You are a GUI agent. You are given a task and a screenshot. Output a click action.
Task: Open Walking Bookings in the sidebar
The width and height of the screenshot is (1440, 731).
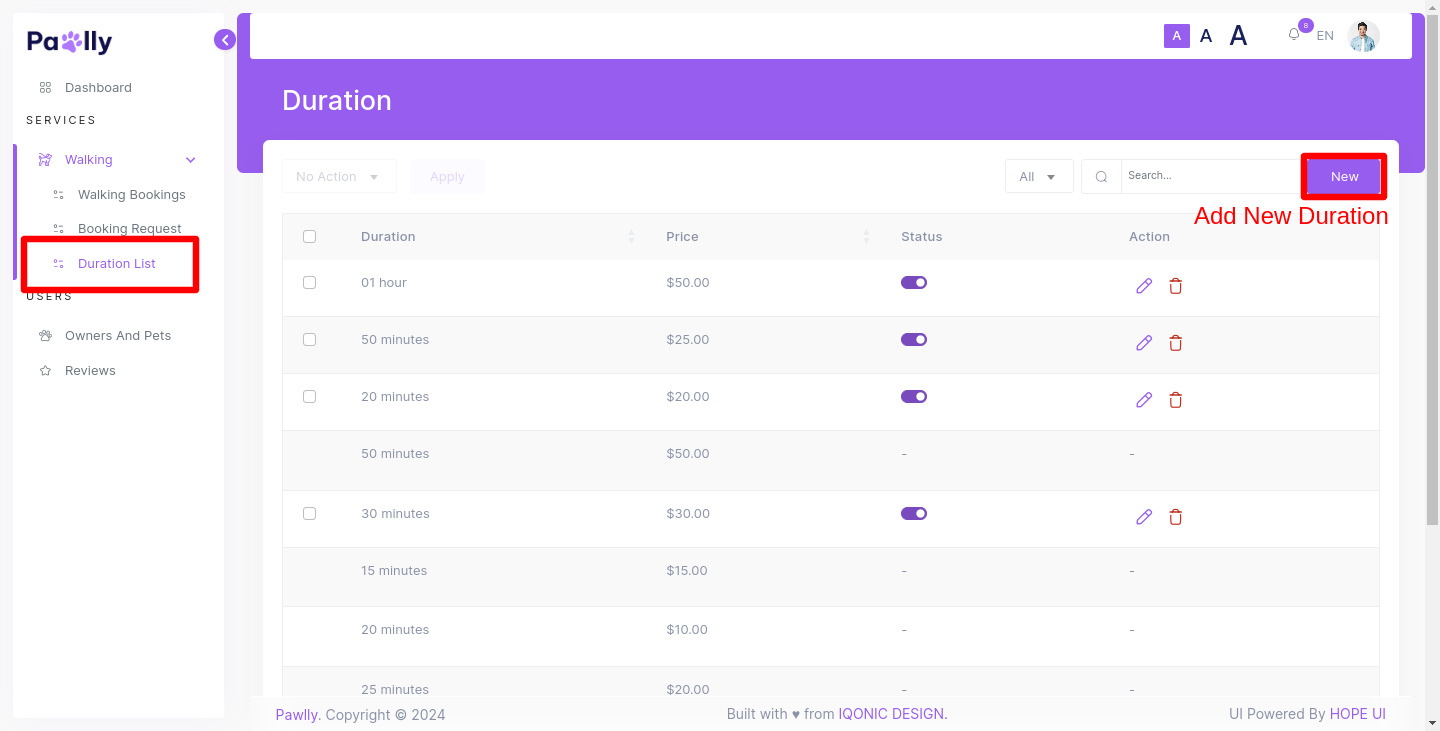coord(131,195)
